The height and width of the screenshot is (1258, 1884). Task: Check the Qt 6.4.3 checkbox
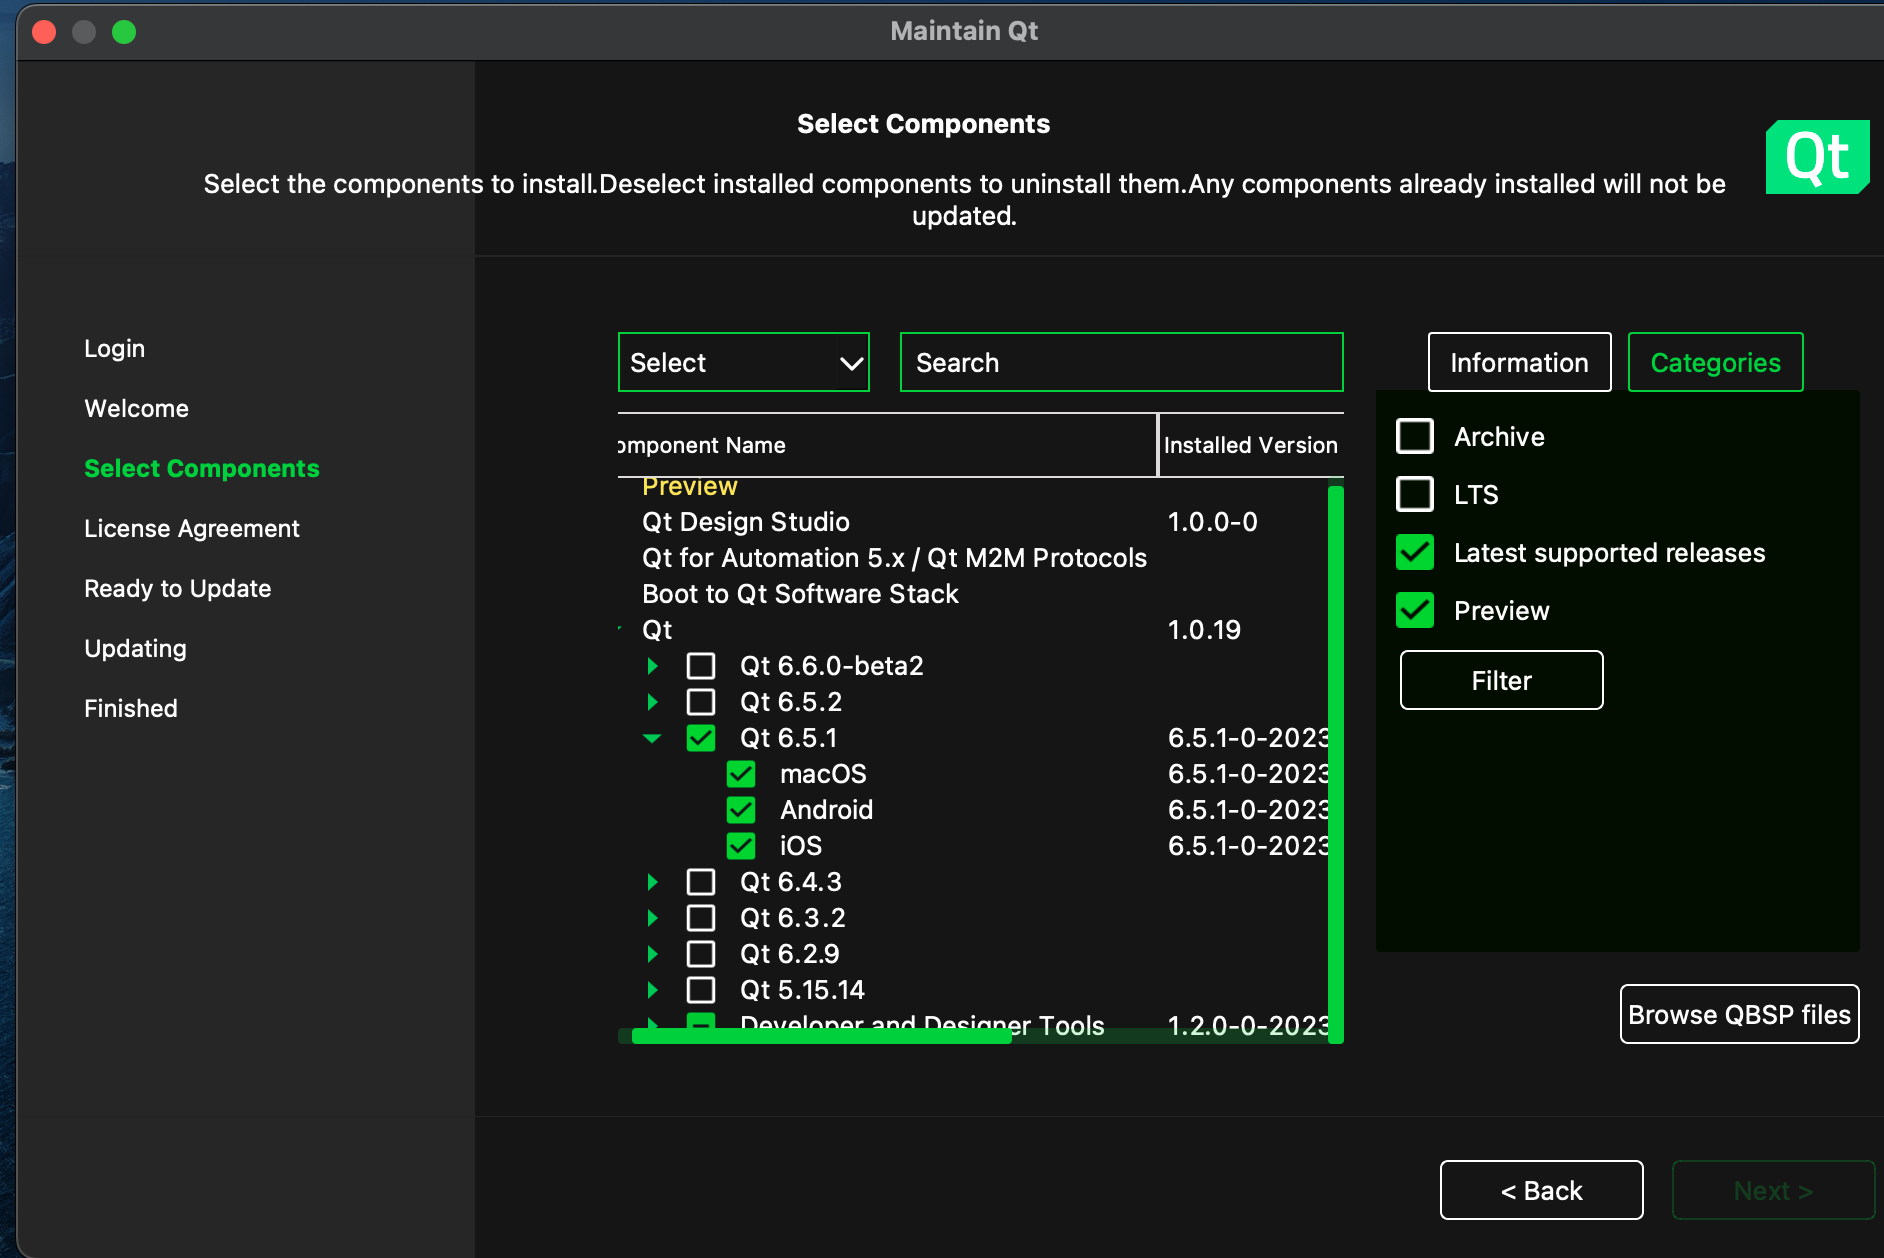tap(701, 882)
